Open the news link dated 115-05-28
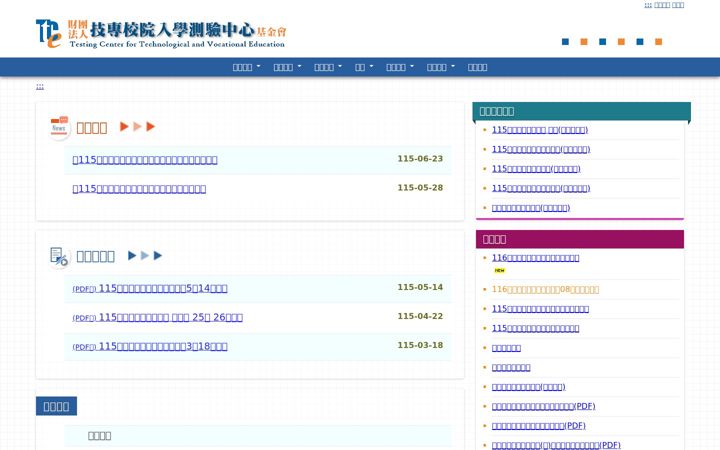 click(x=139, y=189)
